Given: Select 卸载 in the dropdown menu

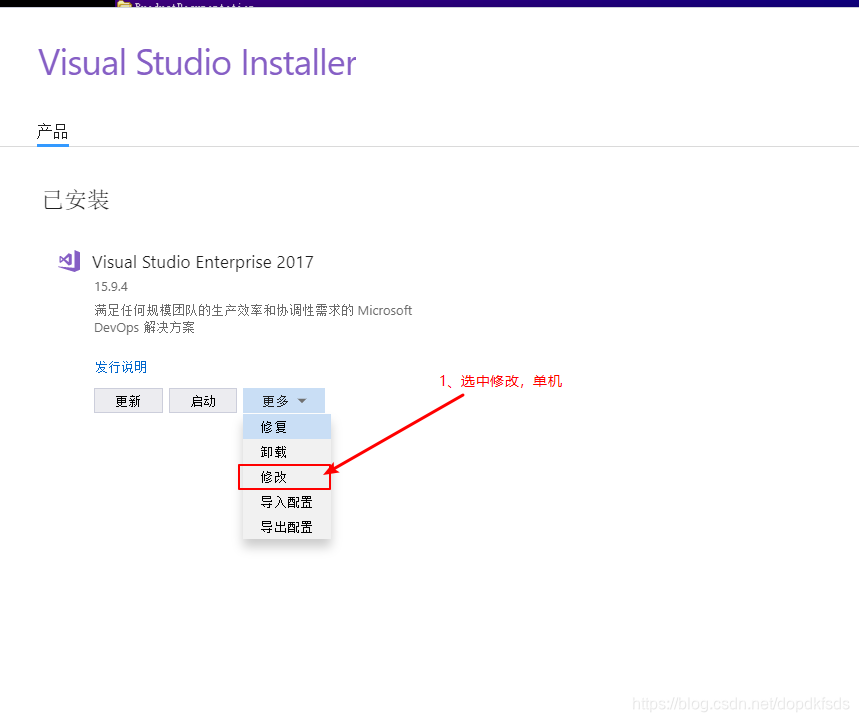Looking at the screenshot, I should tap(287, 452).
